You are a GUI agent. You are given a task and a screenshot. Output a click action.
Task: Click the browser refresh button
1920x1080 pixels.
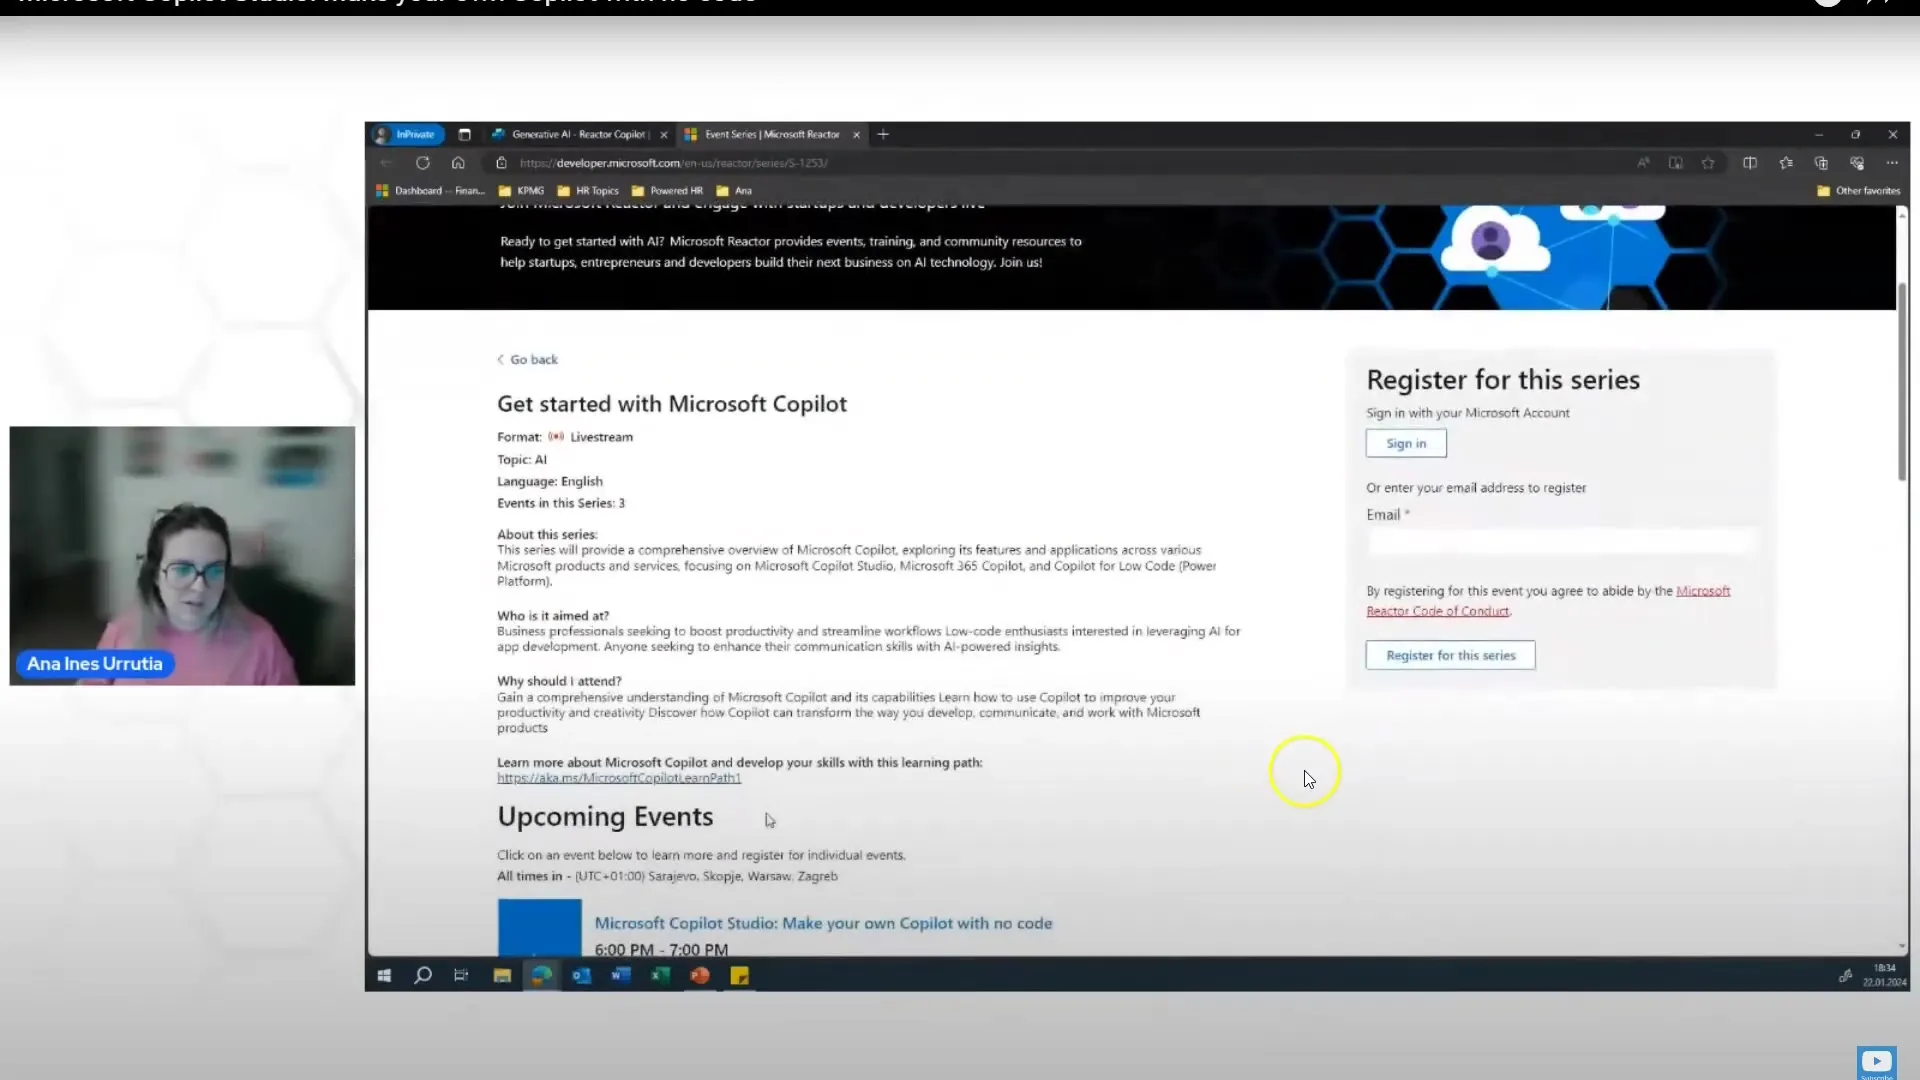(422, 162)
